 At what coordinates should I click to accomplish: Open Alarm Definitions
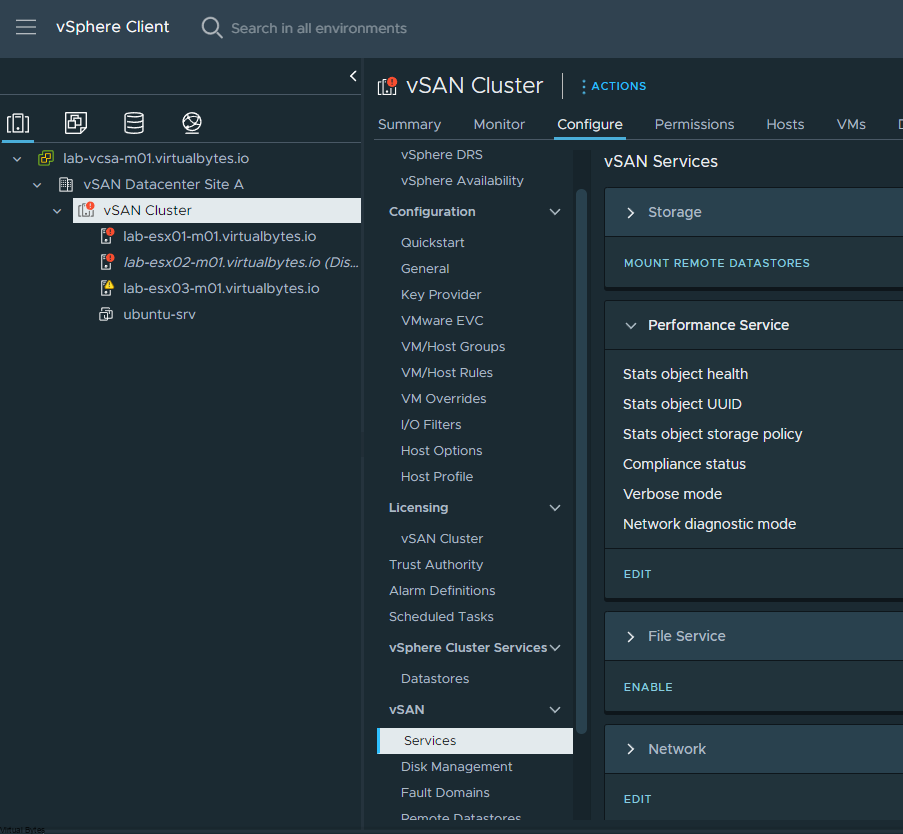click(442, 590)
